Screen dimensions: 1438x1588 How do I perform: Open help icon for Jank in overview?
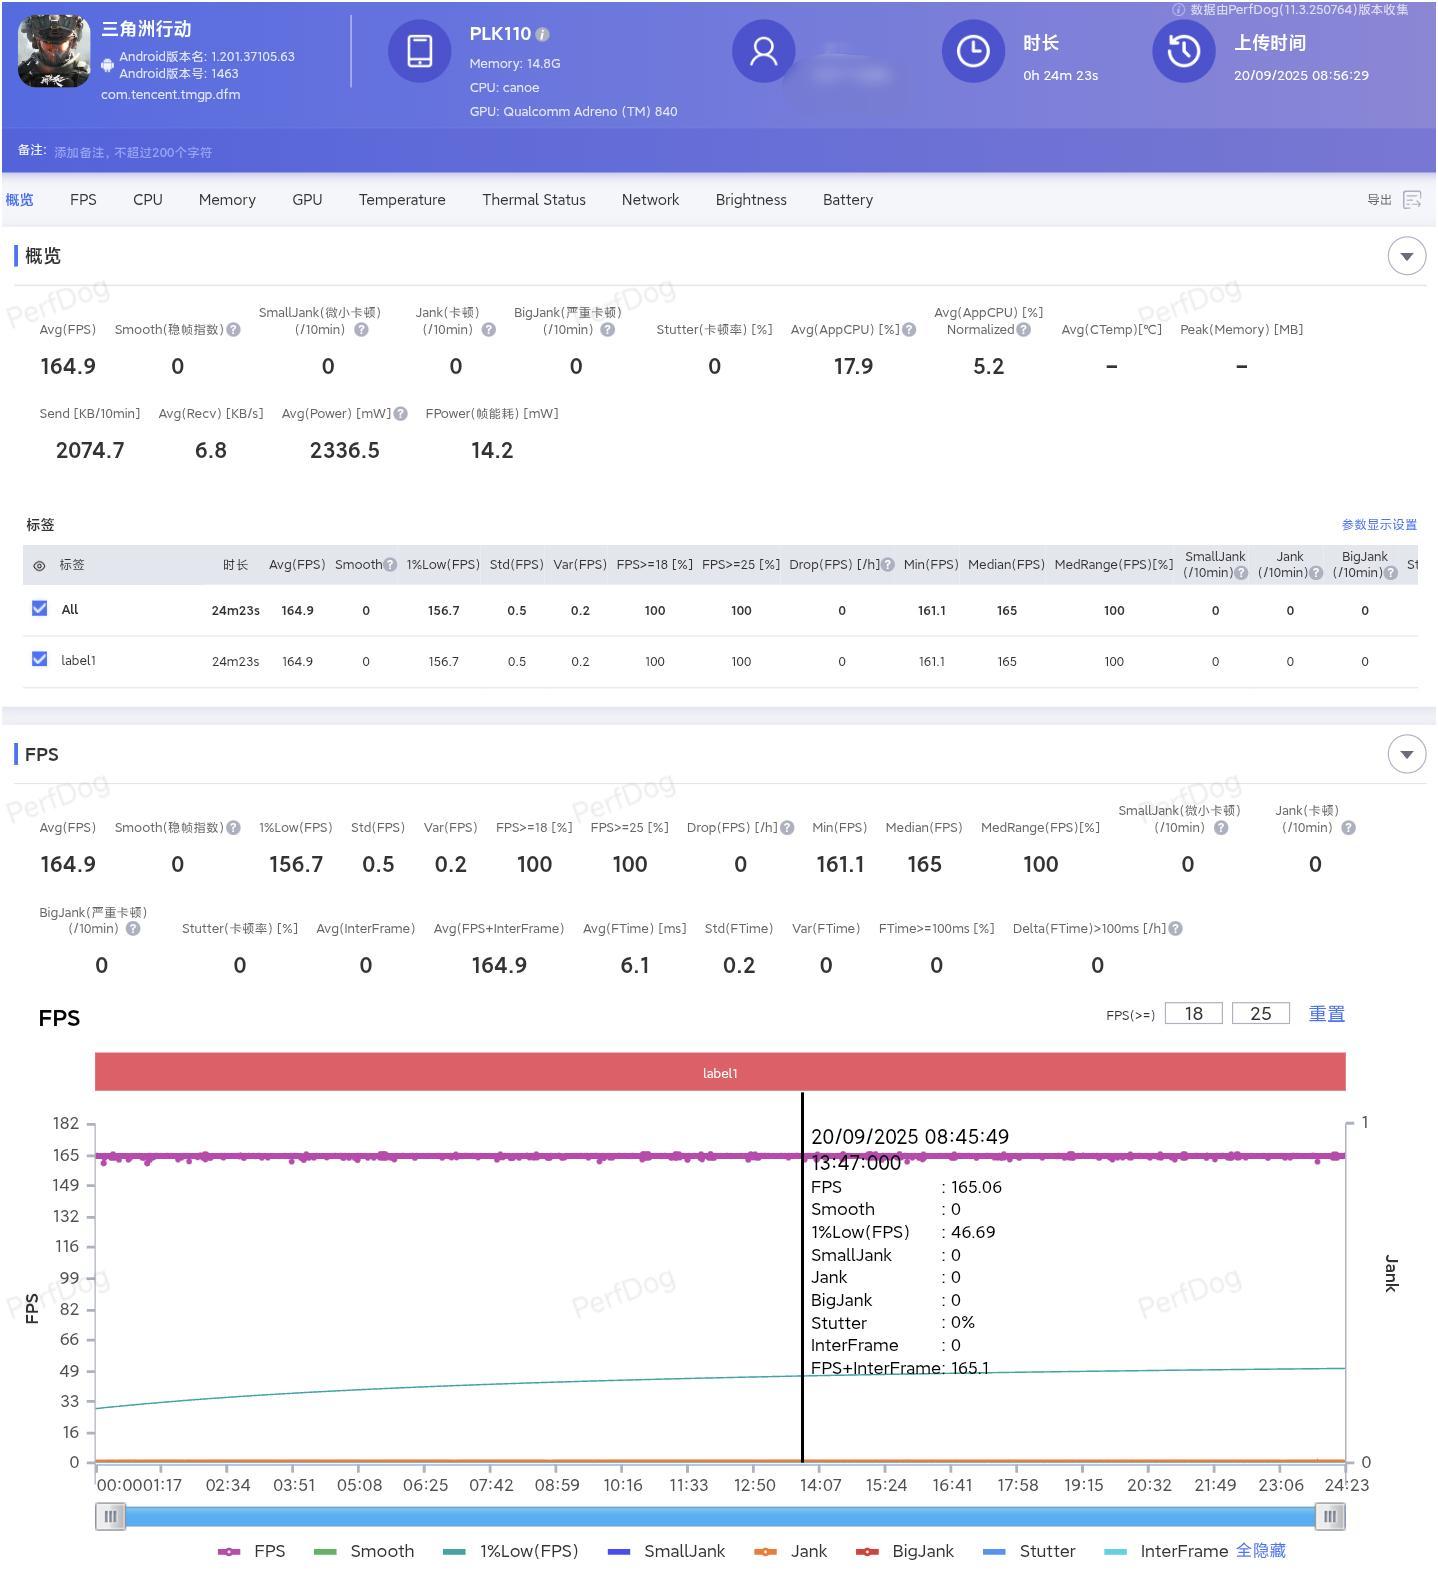click(x=489, y=330)
